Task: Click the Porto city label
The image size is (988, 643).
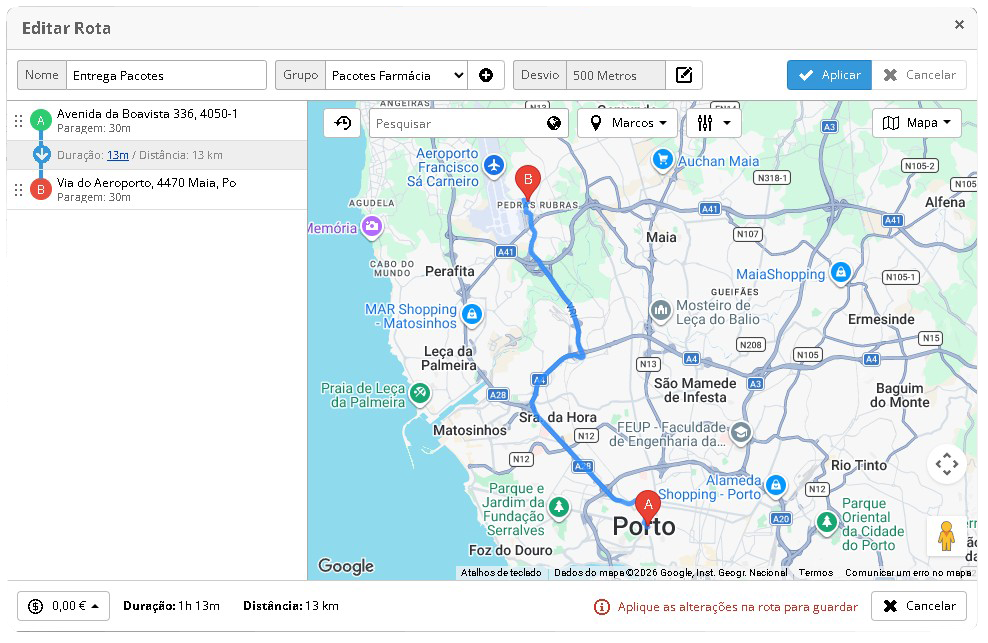Action: tap(644, 527)
